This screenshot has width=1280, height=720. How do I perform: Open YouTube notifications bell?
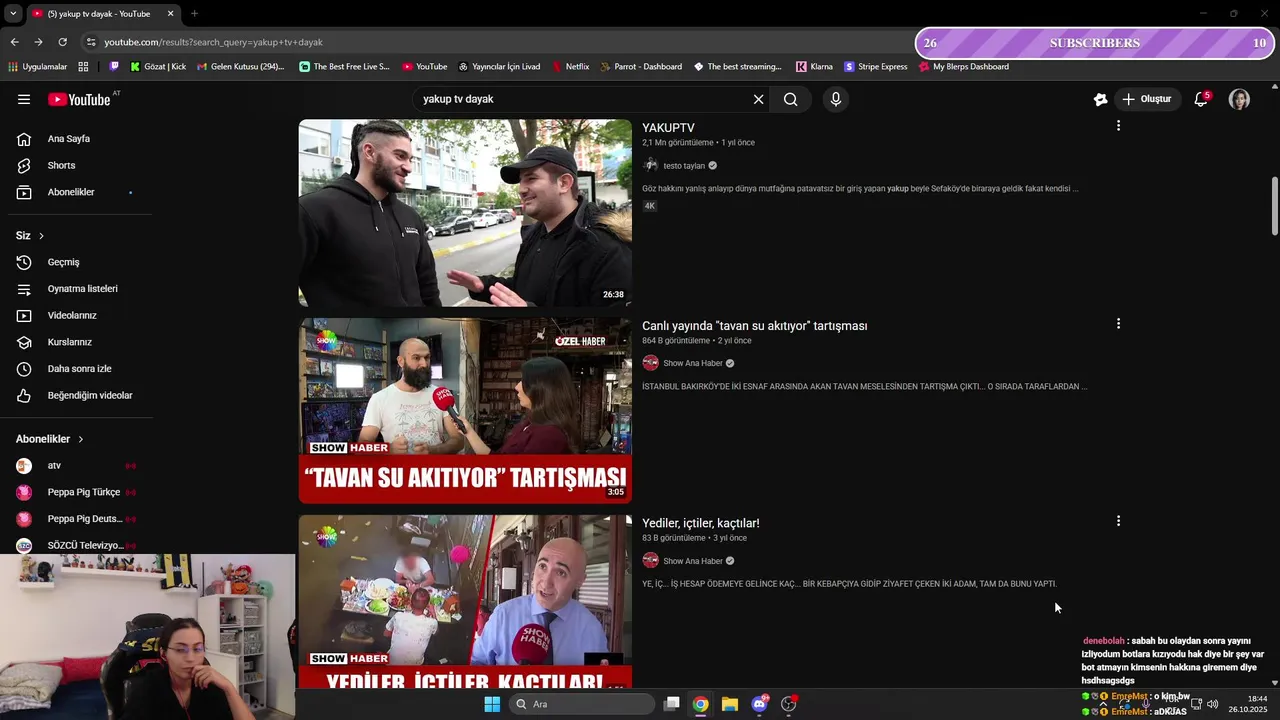click(x=1201, y=99)
